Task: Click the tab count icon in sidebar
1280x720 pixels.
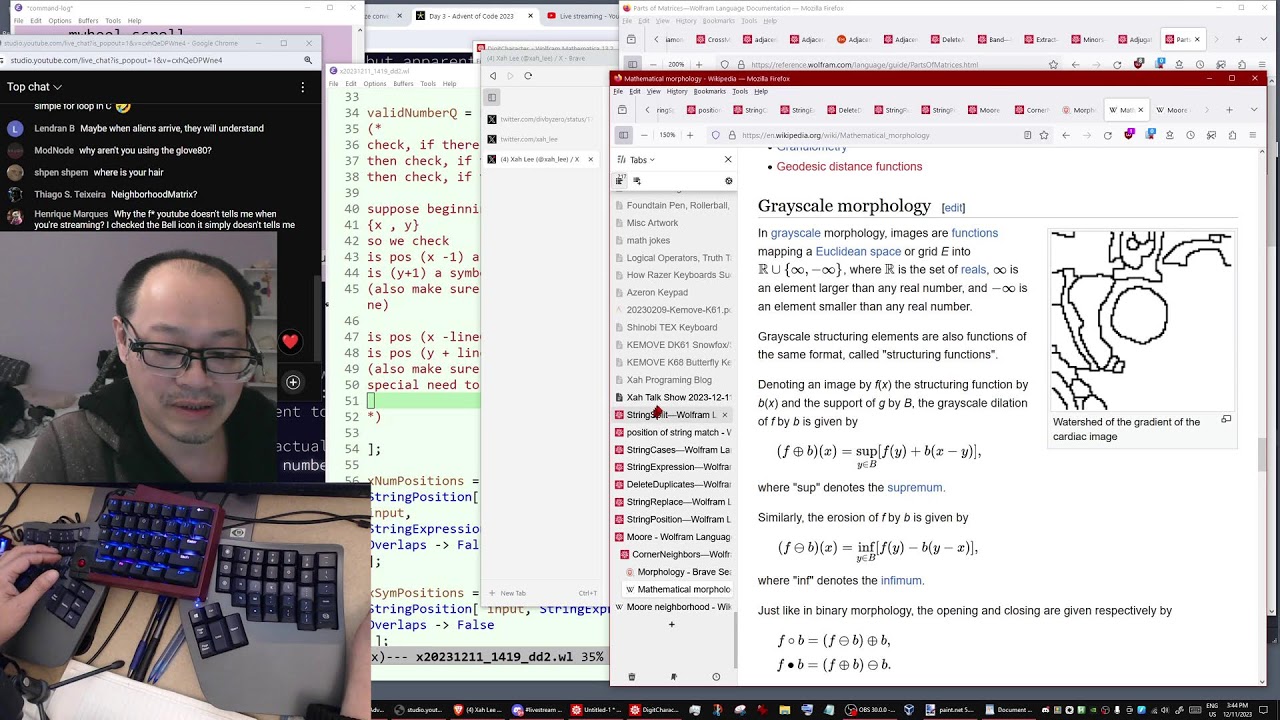Action: tap(620, 181)
